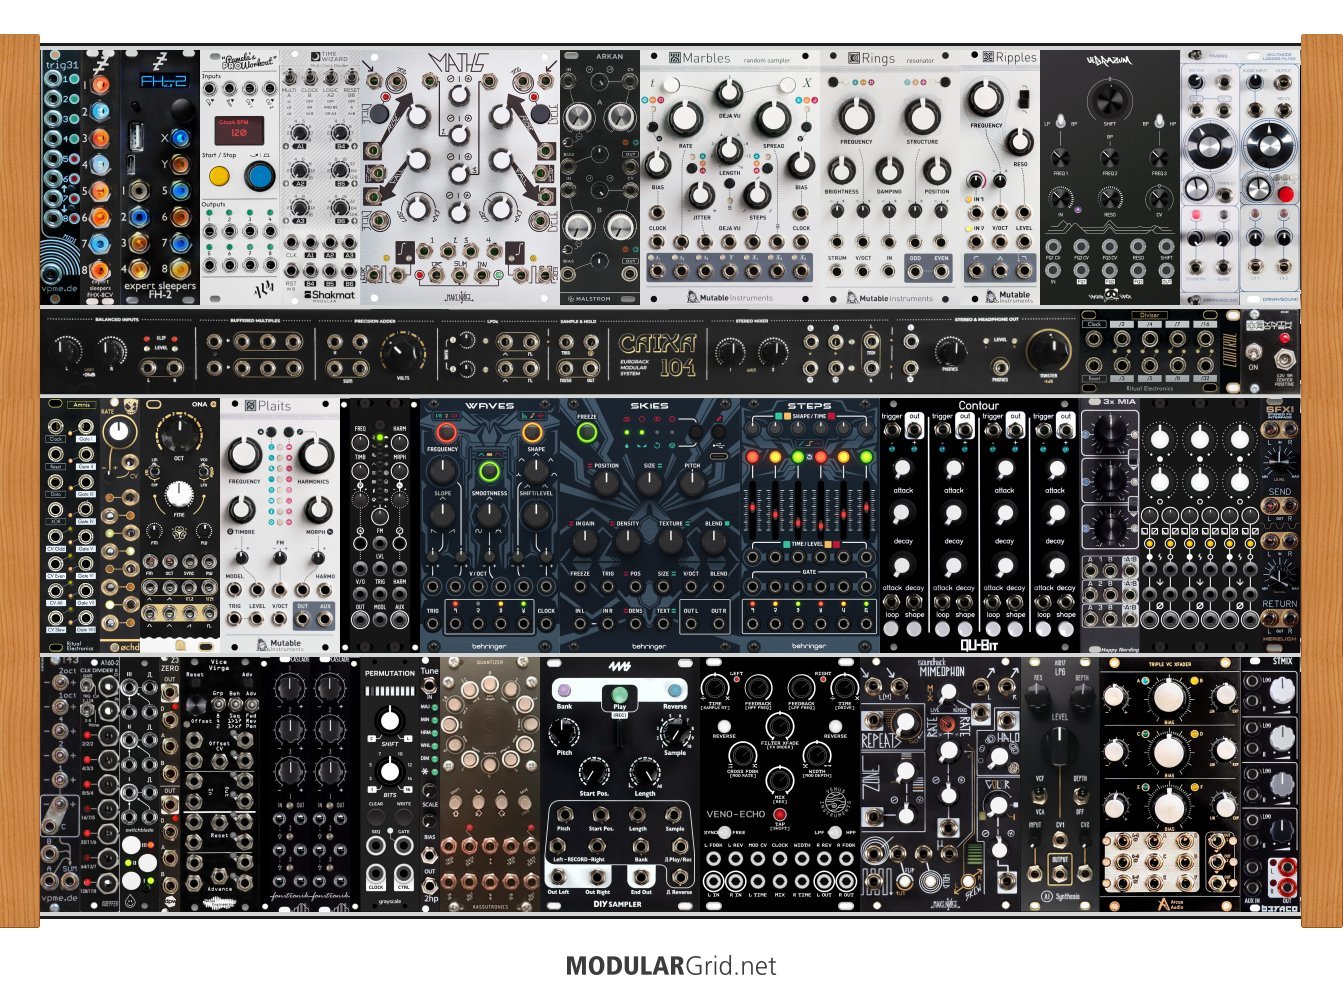The width and height of the screenshot is (1343, 987).
Task: Click the AI Synthesis logo on the LPG
Action: coord(1060,896)
